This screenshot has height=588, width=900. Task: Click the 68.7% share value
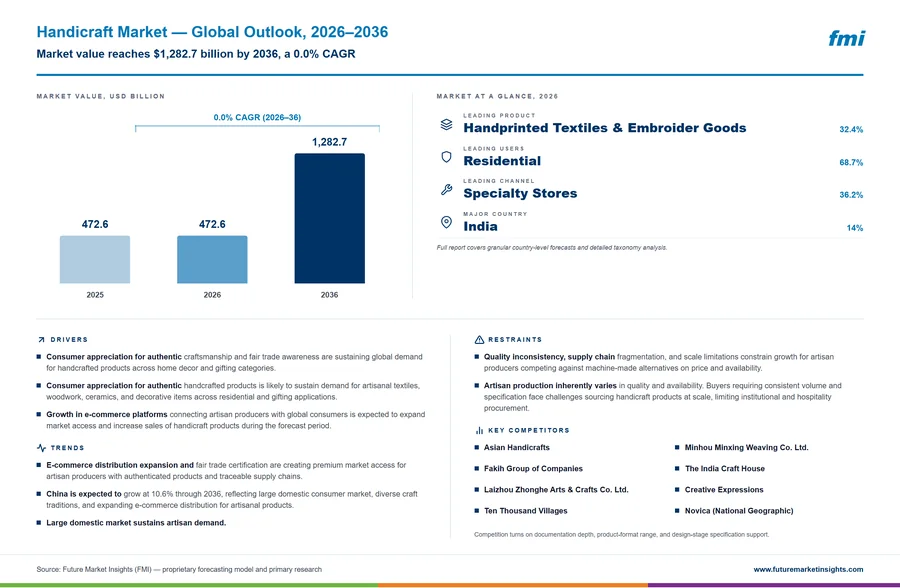click(x=851, y=163)
